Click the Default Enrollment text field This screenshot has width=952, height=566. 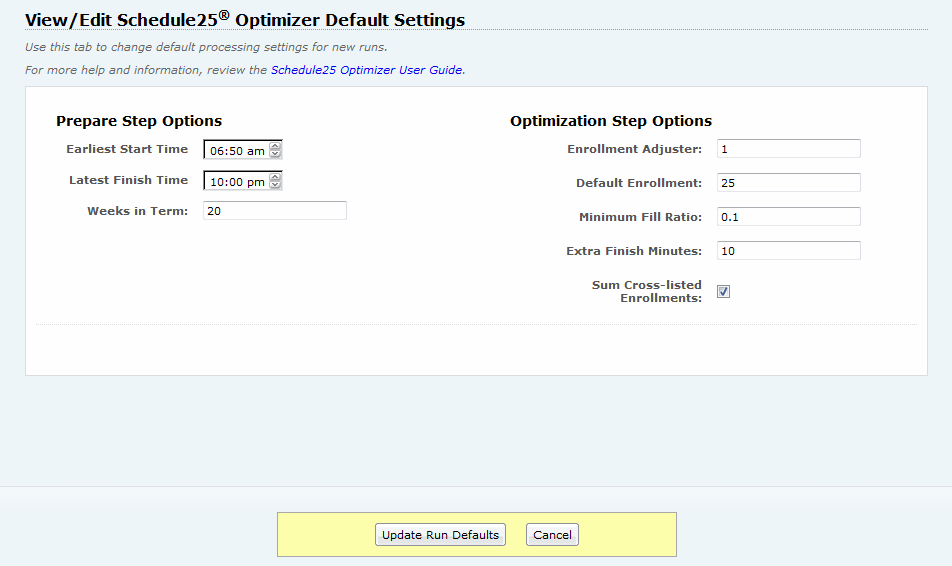point(788,183)
